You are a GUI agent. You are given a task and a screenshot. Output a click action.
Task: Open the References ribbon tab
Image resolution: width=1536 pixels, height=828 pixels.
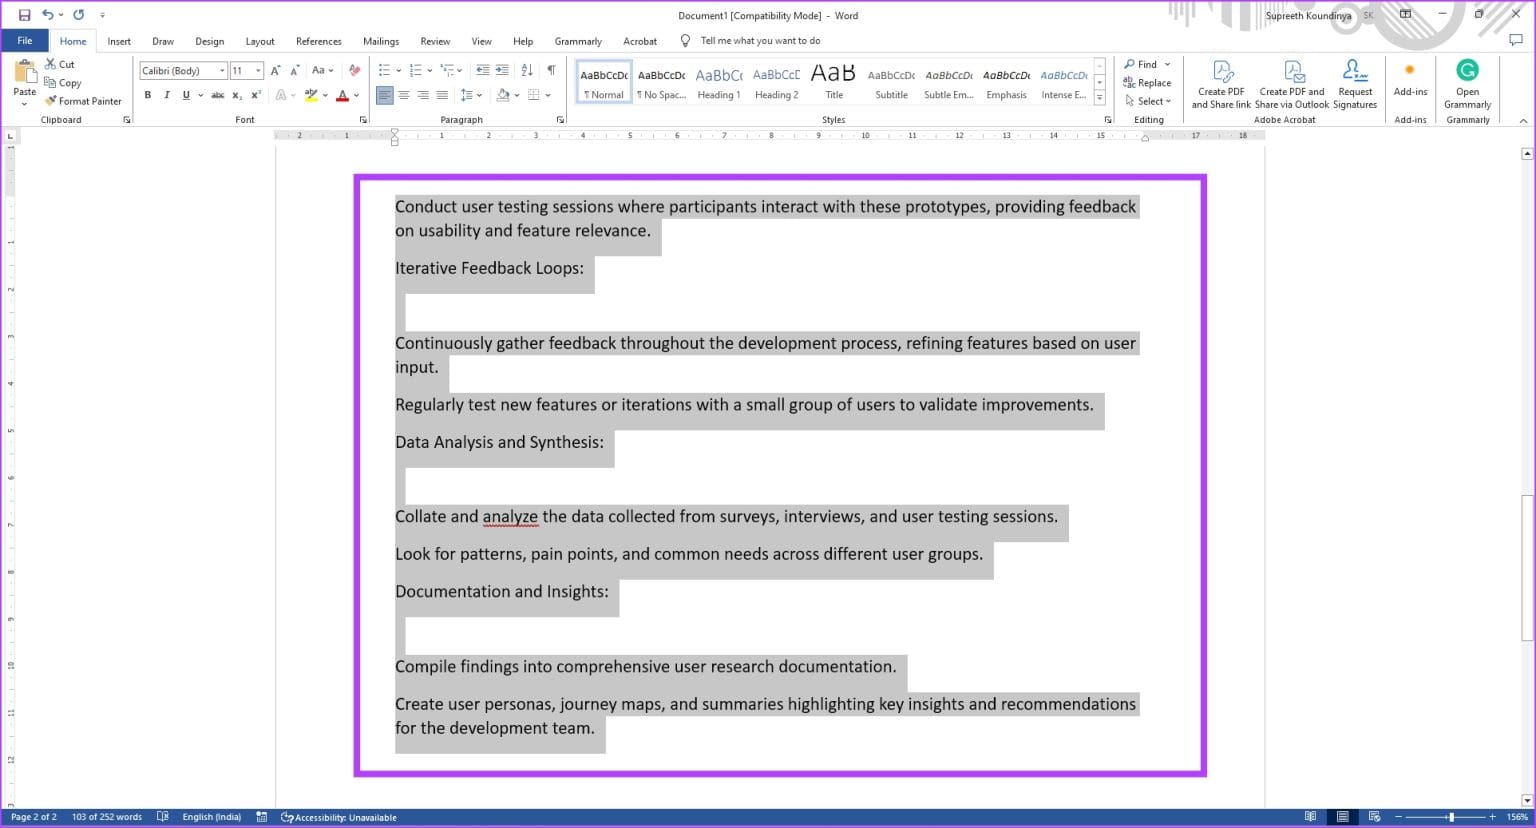[x=318, y=41]
